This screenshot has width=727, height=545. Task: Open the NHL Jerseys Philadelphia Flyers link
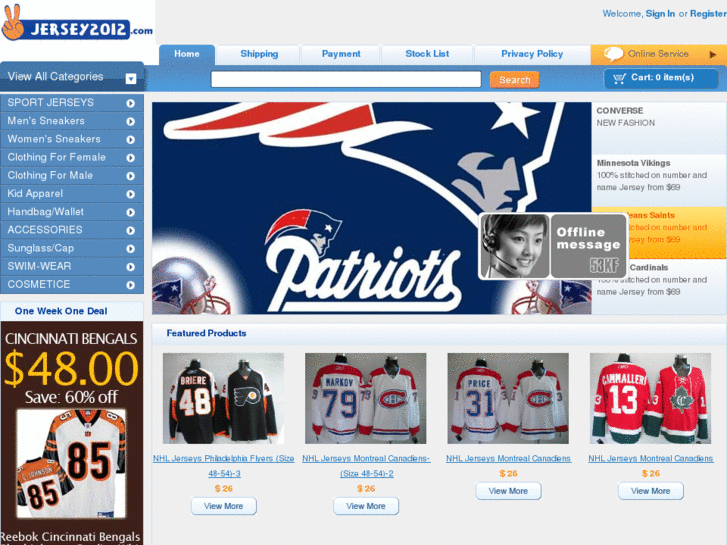223,466
